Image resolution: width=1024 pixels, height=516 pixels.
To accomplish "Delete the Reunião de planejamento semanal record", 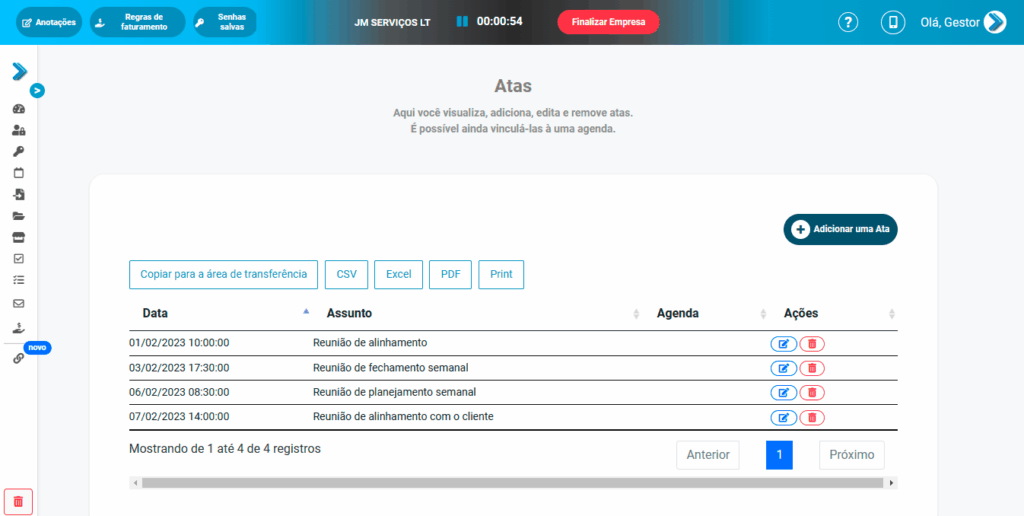I will tap(812, 393).
